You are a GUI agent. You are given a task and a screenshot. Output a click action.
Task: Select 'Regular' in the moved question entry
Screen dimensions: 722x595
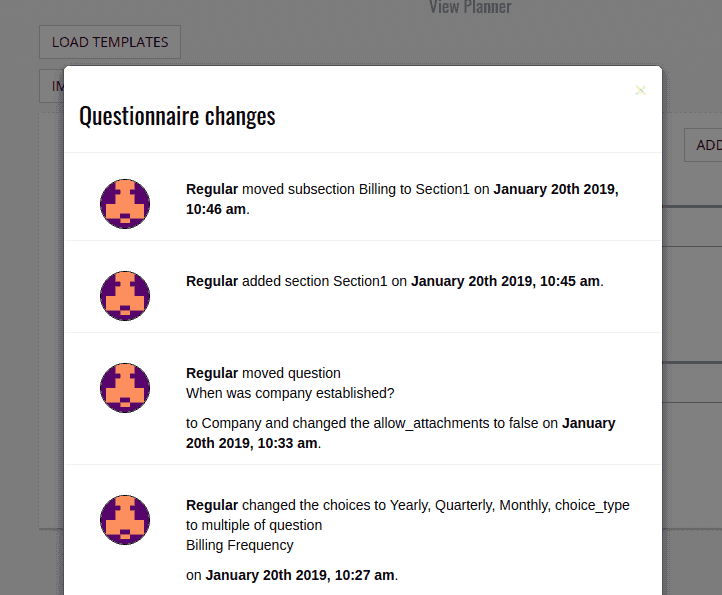[x=212, y=373]
